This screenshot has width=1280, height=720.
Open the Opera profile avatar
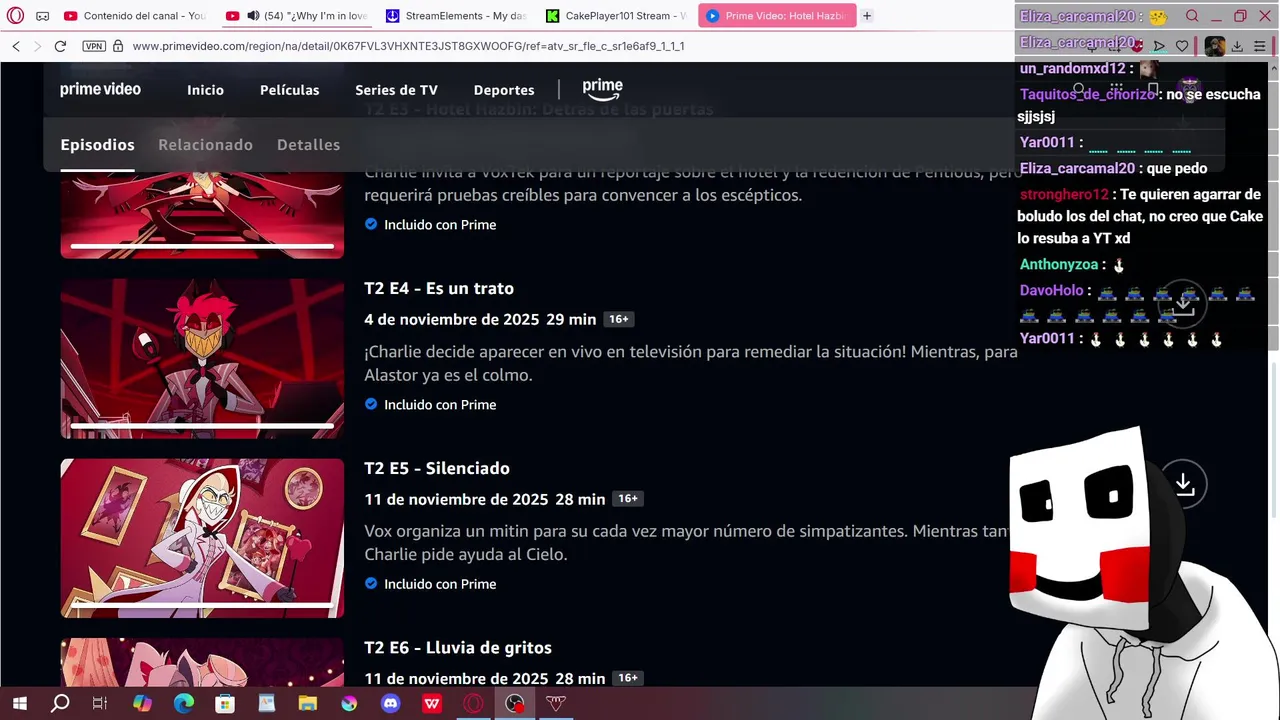click(1214, 46)
